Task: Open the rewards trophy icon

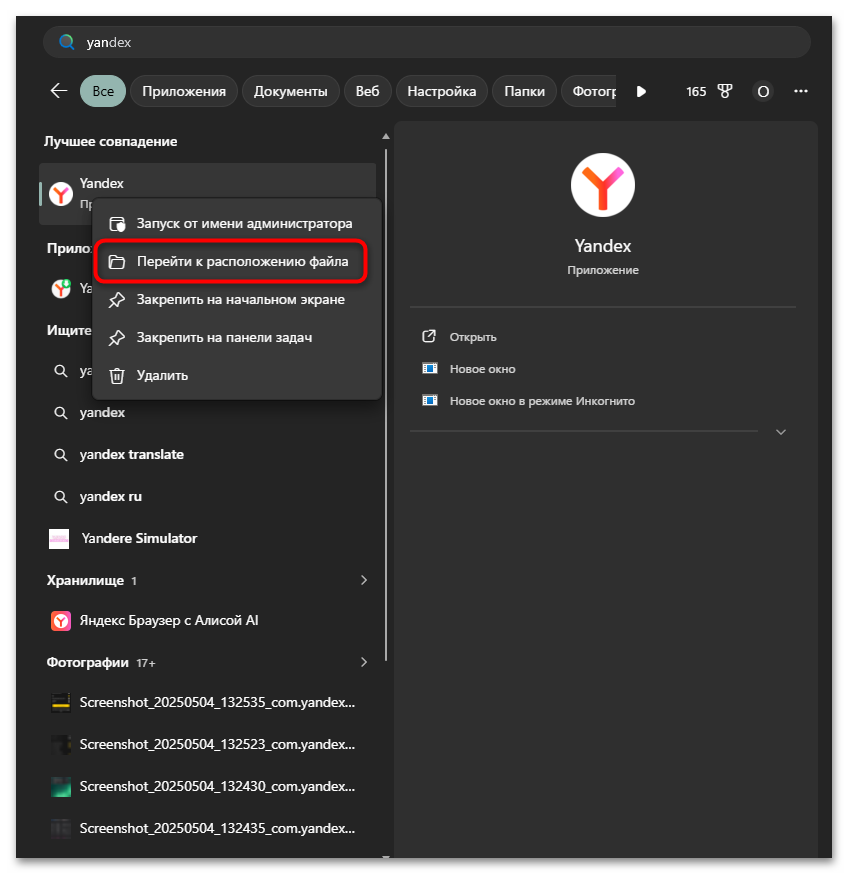Action: [x=724, y=91]
